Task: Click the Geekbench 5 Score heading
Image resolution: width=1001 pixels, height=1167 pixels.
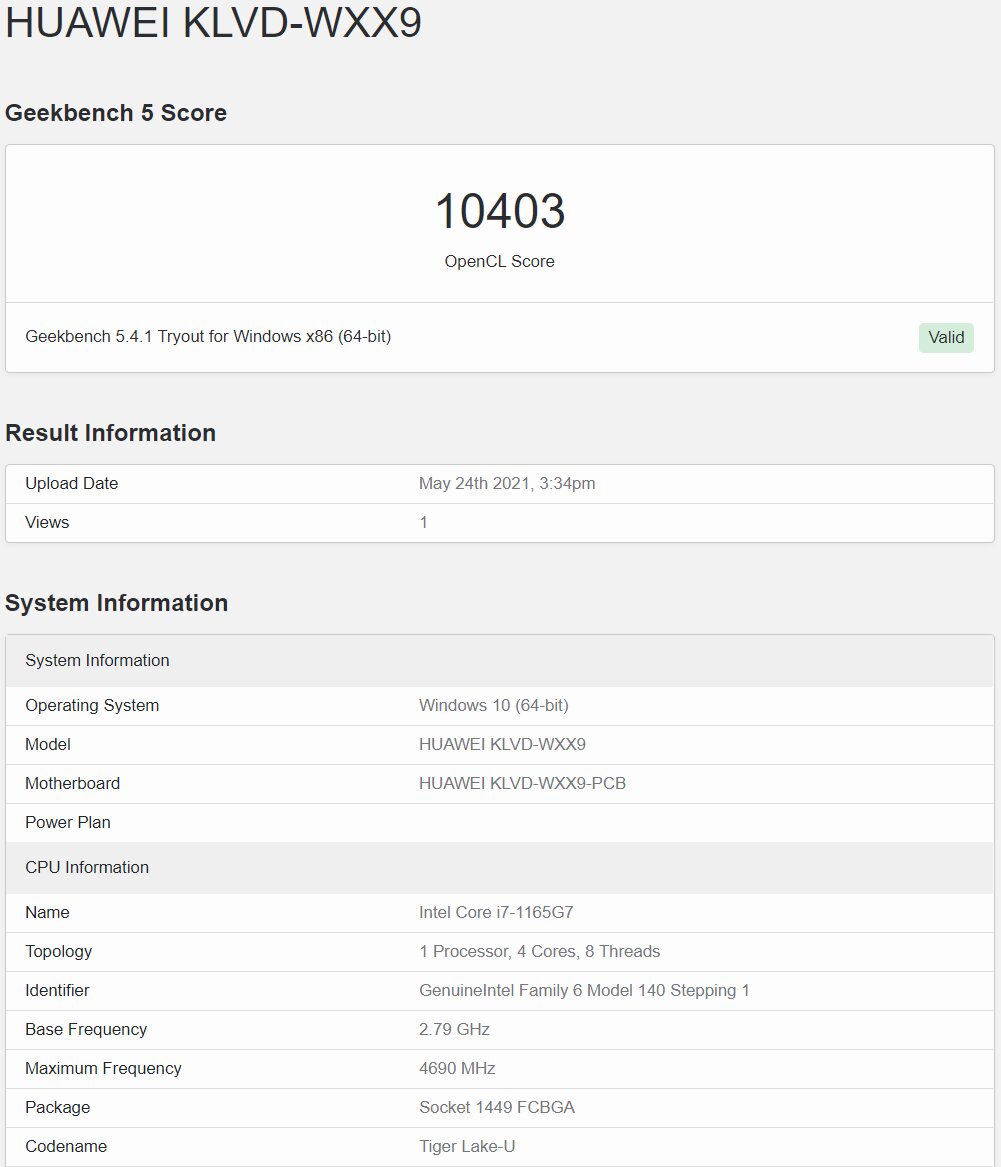Action: tap(116, 112)
